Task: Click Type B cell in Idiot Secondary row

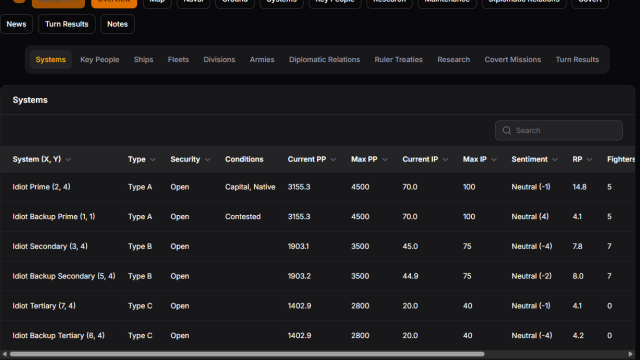Action: click(140, 247)
